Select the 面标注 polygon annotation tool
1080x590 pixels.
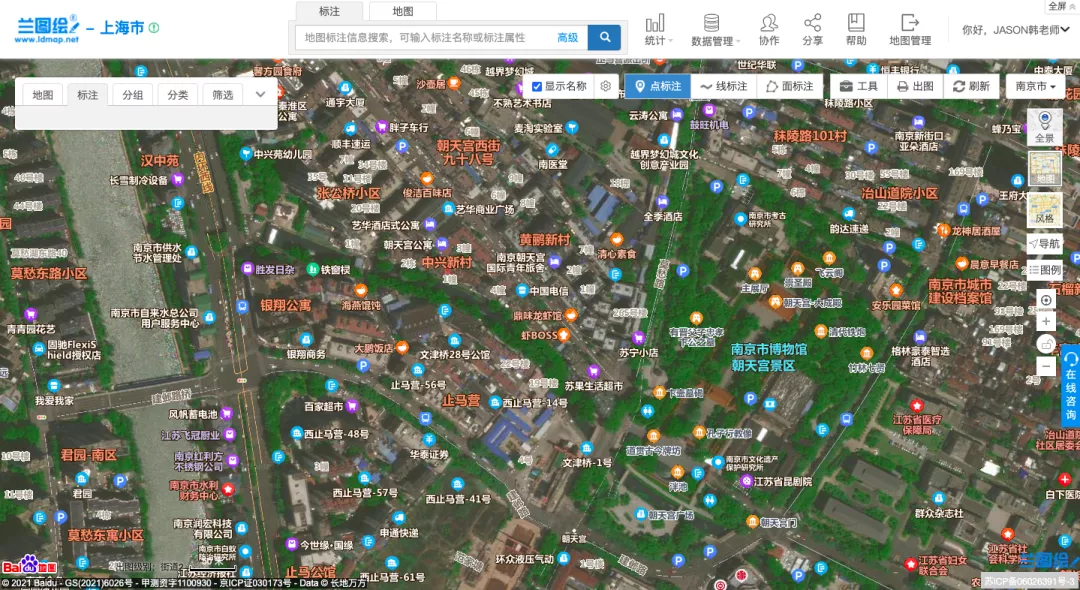[x=789, y=86]
